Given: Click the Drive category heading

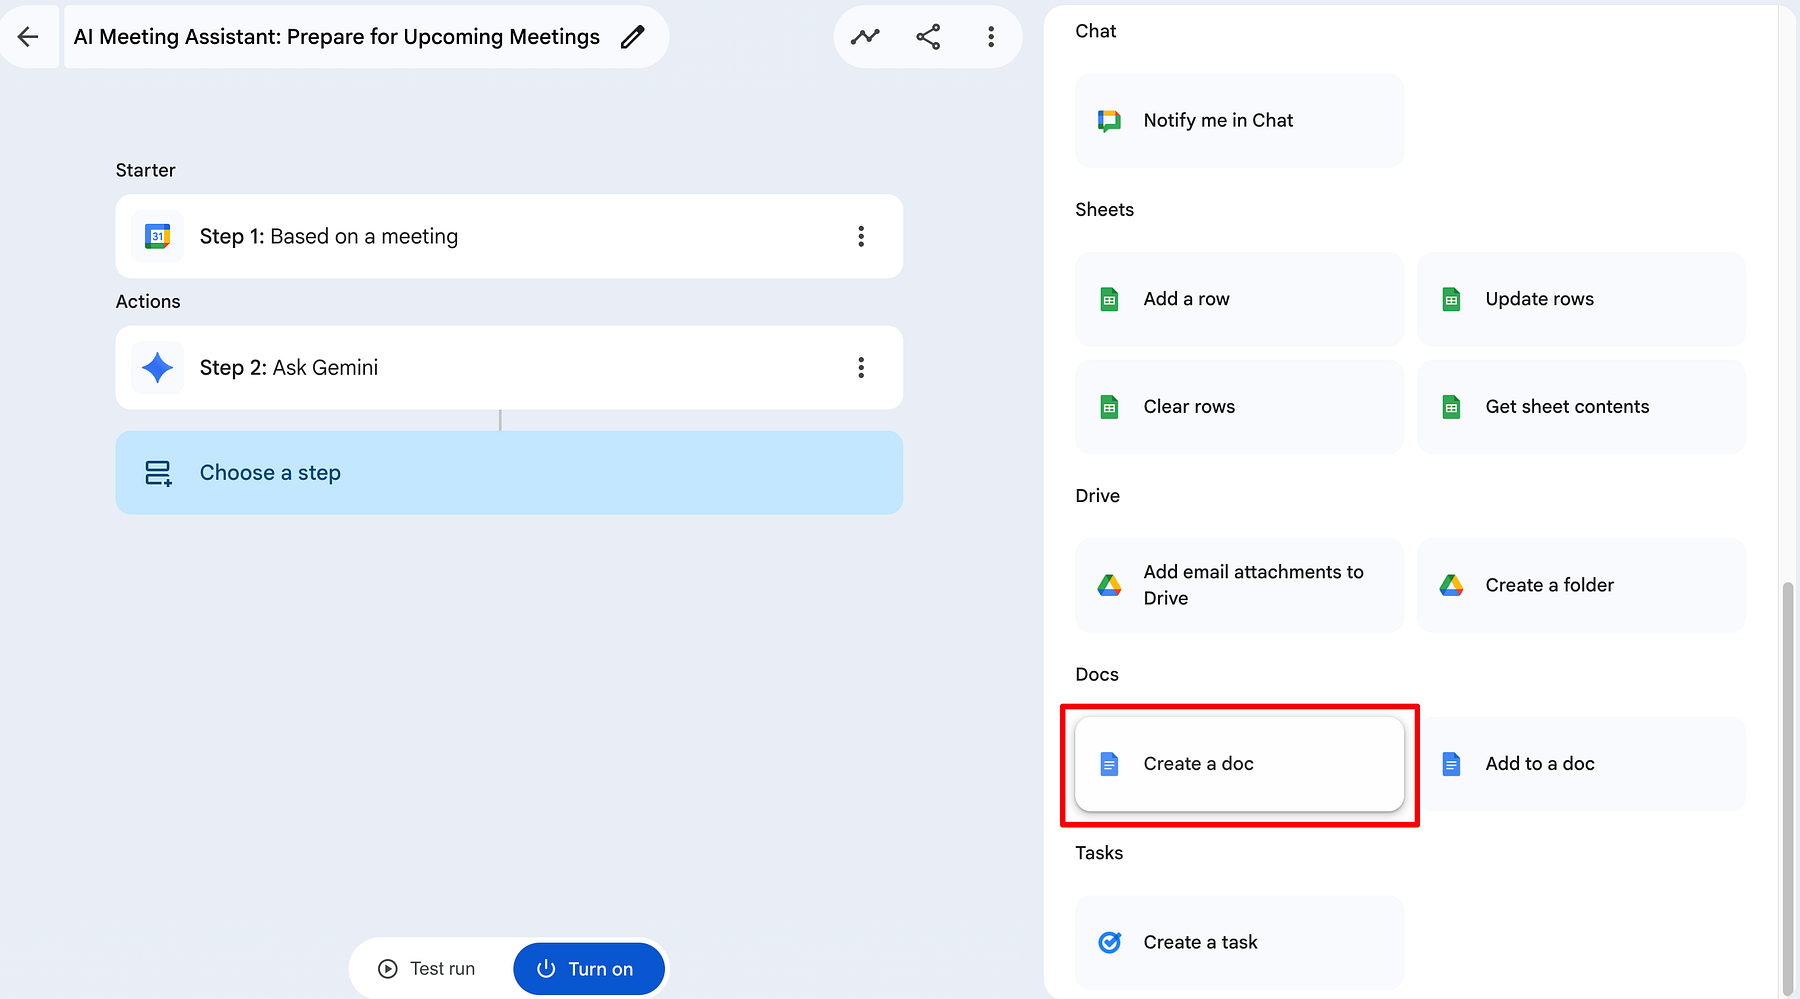Looking at the screenshot, I should click(1098, 496).
